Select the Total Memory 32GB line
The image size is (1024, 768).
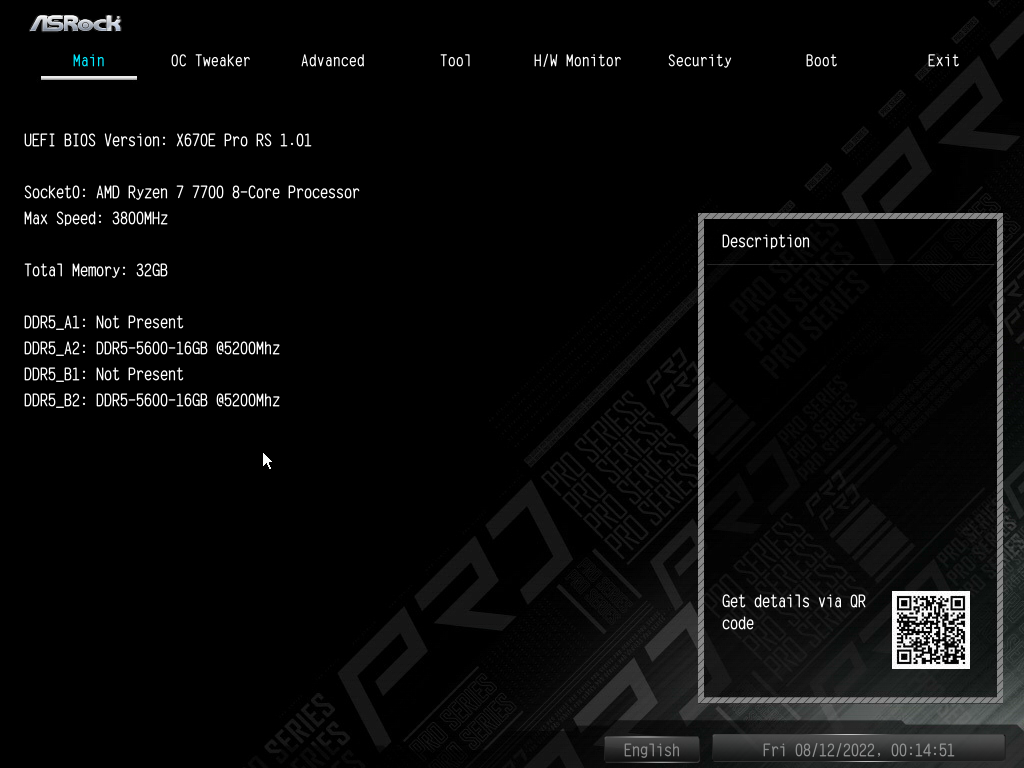[x=95, y=270]
